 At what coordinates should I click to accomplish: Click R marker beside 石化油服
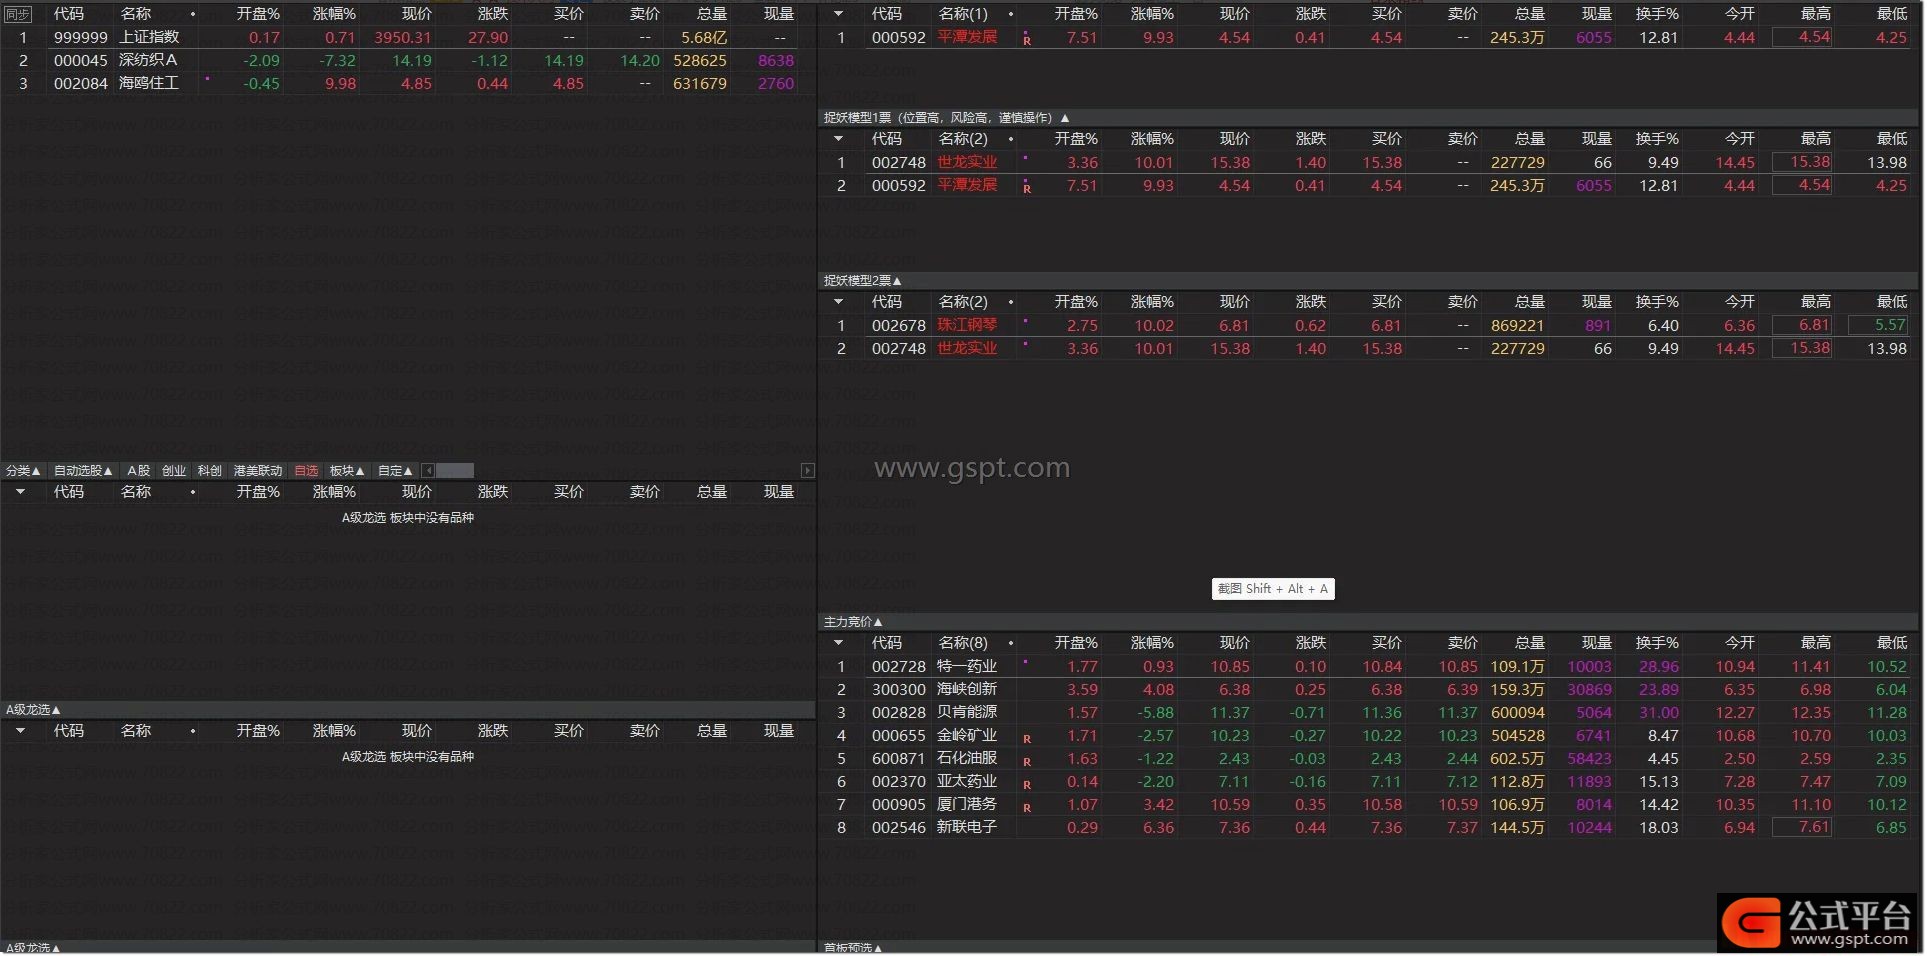[x=1027, y=762]
